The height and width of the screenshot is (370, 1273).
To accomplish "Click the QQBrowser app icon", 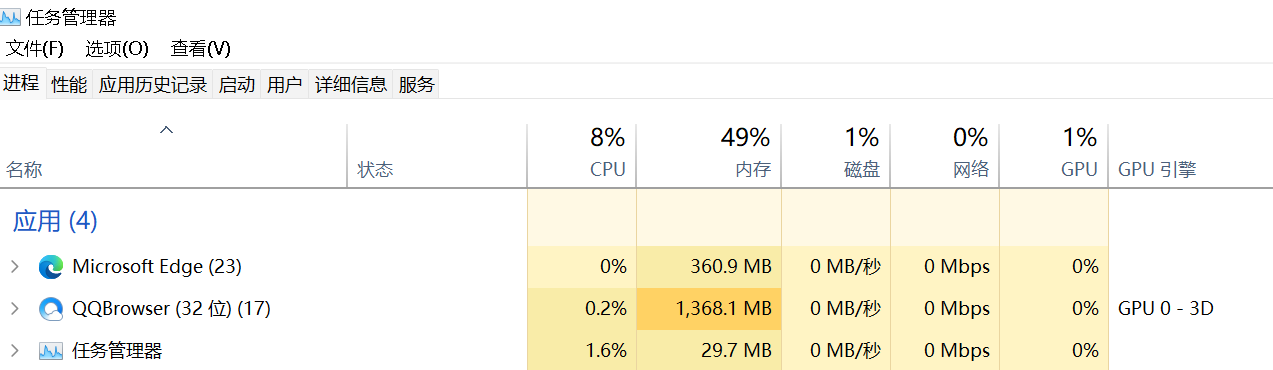I will point(51,309).
